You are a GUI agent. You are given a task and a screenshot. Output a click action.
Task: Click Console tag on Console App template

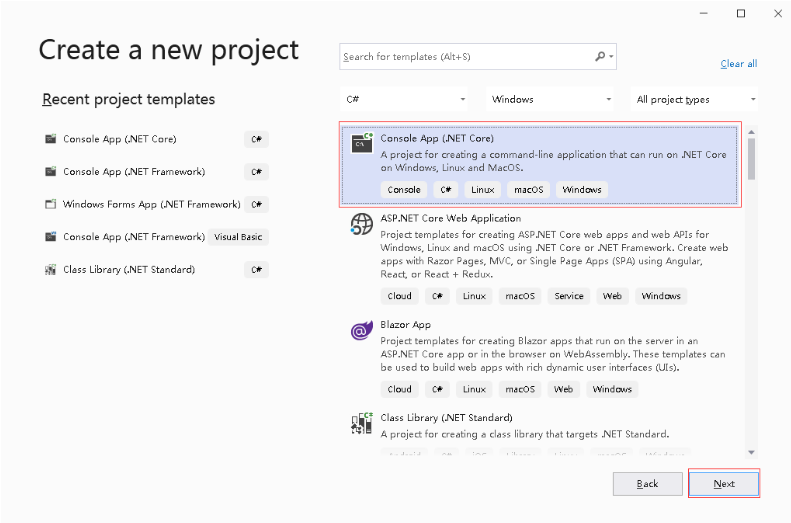404,190
